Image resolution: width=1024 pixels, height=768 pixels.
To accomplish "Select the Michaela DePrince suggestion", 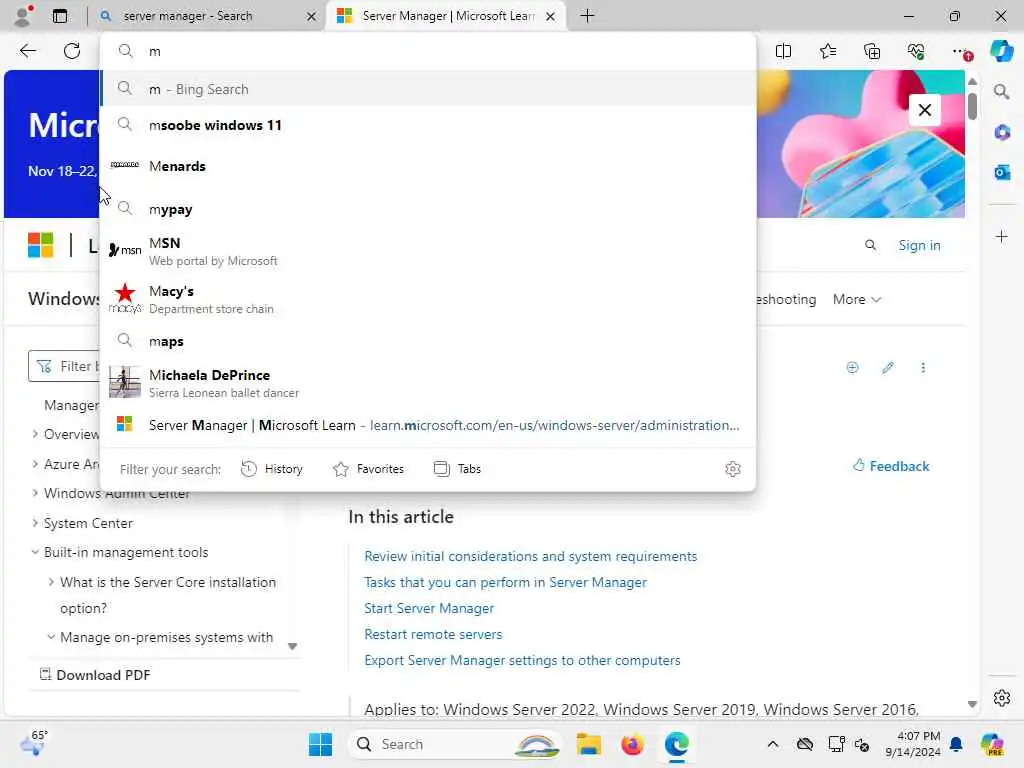I will (428, 383).
